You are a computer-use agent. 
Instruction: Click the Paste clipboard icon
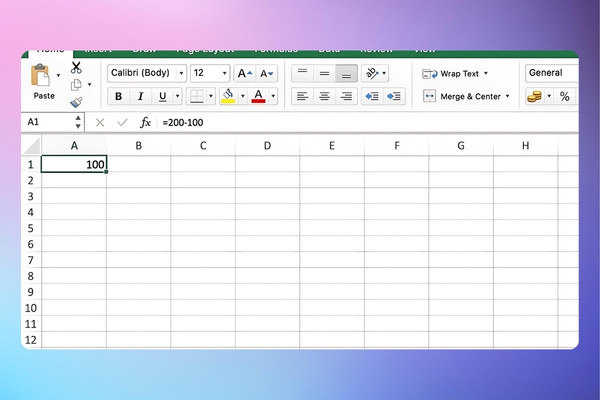click(x=41, y=75)
